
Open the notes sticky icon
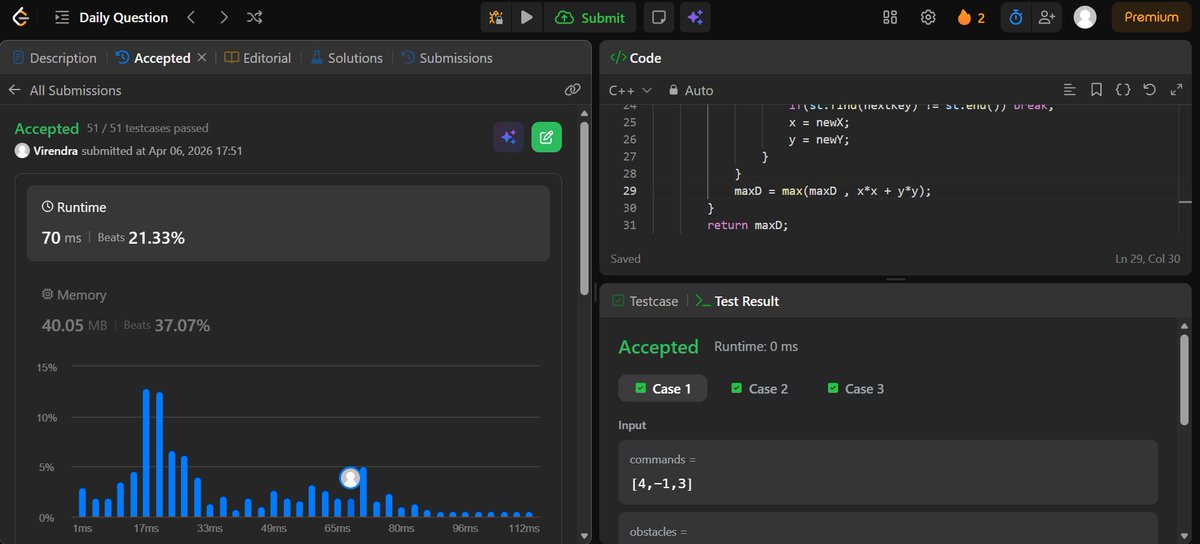[x=657, y=17]
